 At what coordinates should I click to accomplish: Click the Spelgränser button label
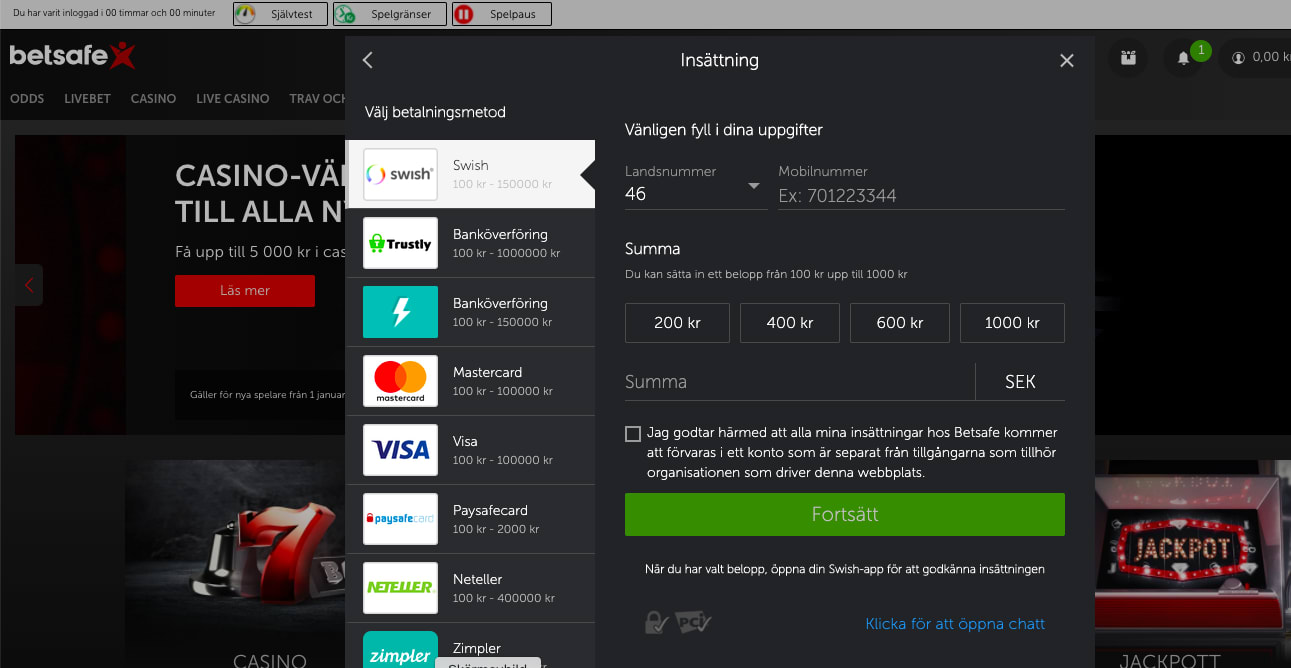(401, 14)
